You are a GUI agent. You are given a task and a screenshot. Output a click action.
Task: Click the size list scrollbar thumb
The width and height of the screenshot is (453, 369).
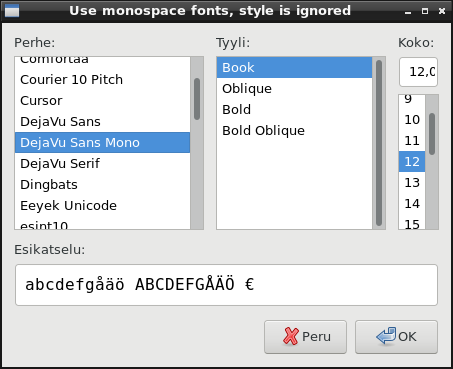coord(432,134)
